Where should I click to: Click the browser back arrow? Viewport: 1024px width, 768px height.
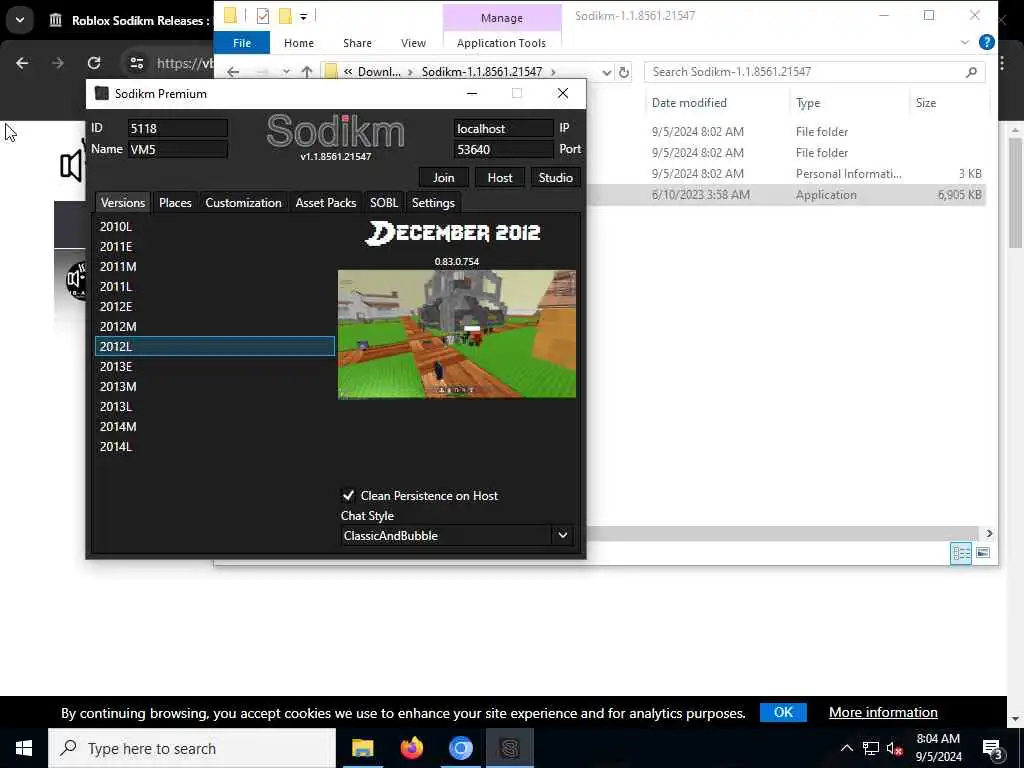pyautogui.click(x=22, y=63)
